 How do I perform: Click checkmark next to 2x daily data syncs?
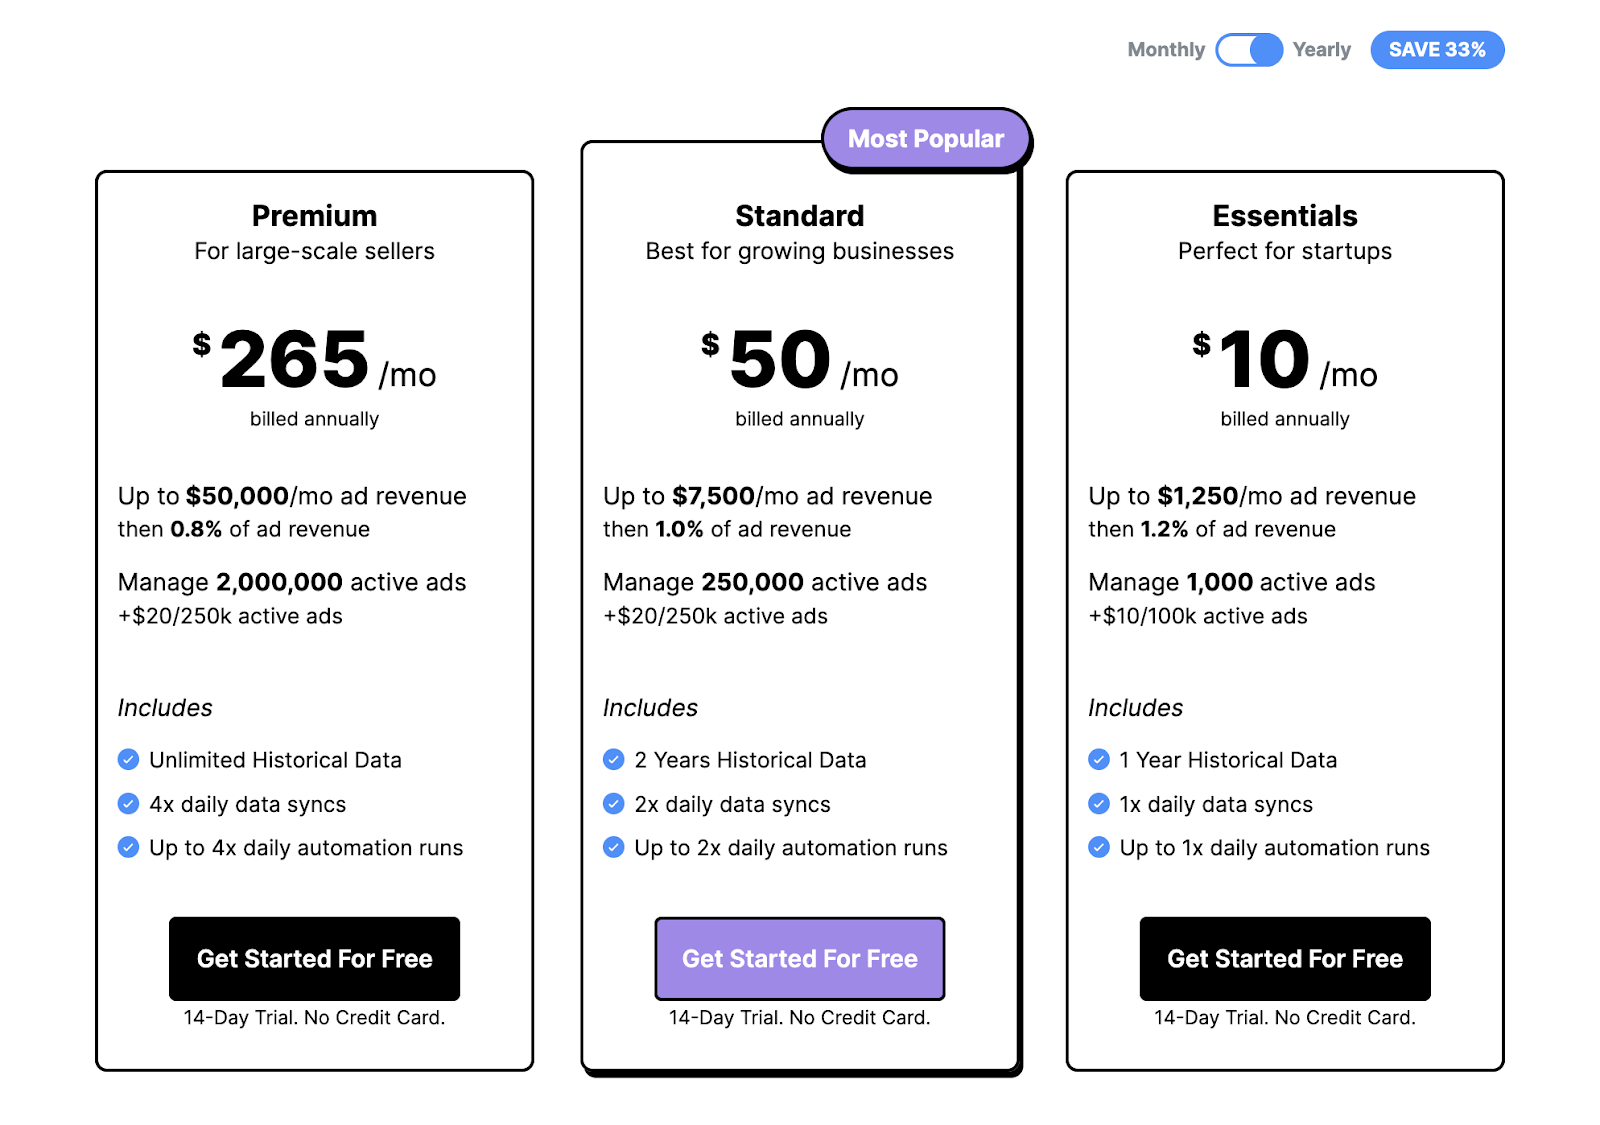(x=614, y=804)
